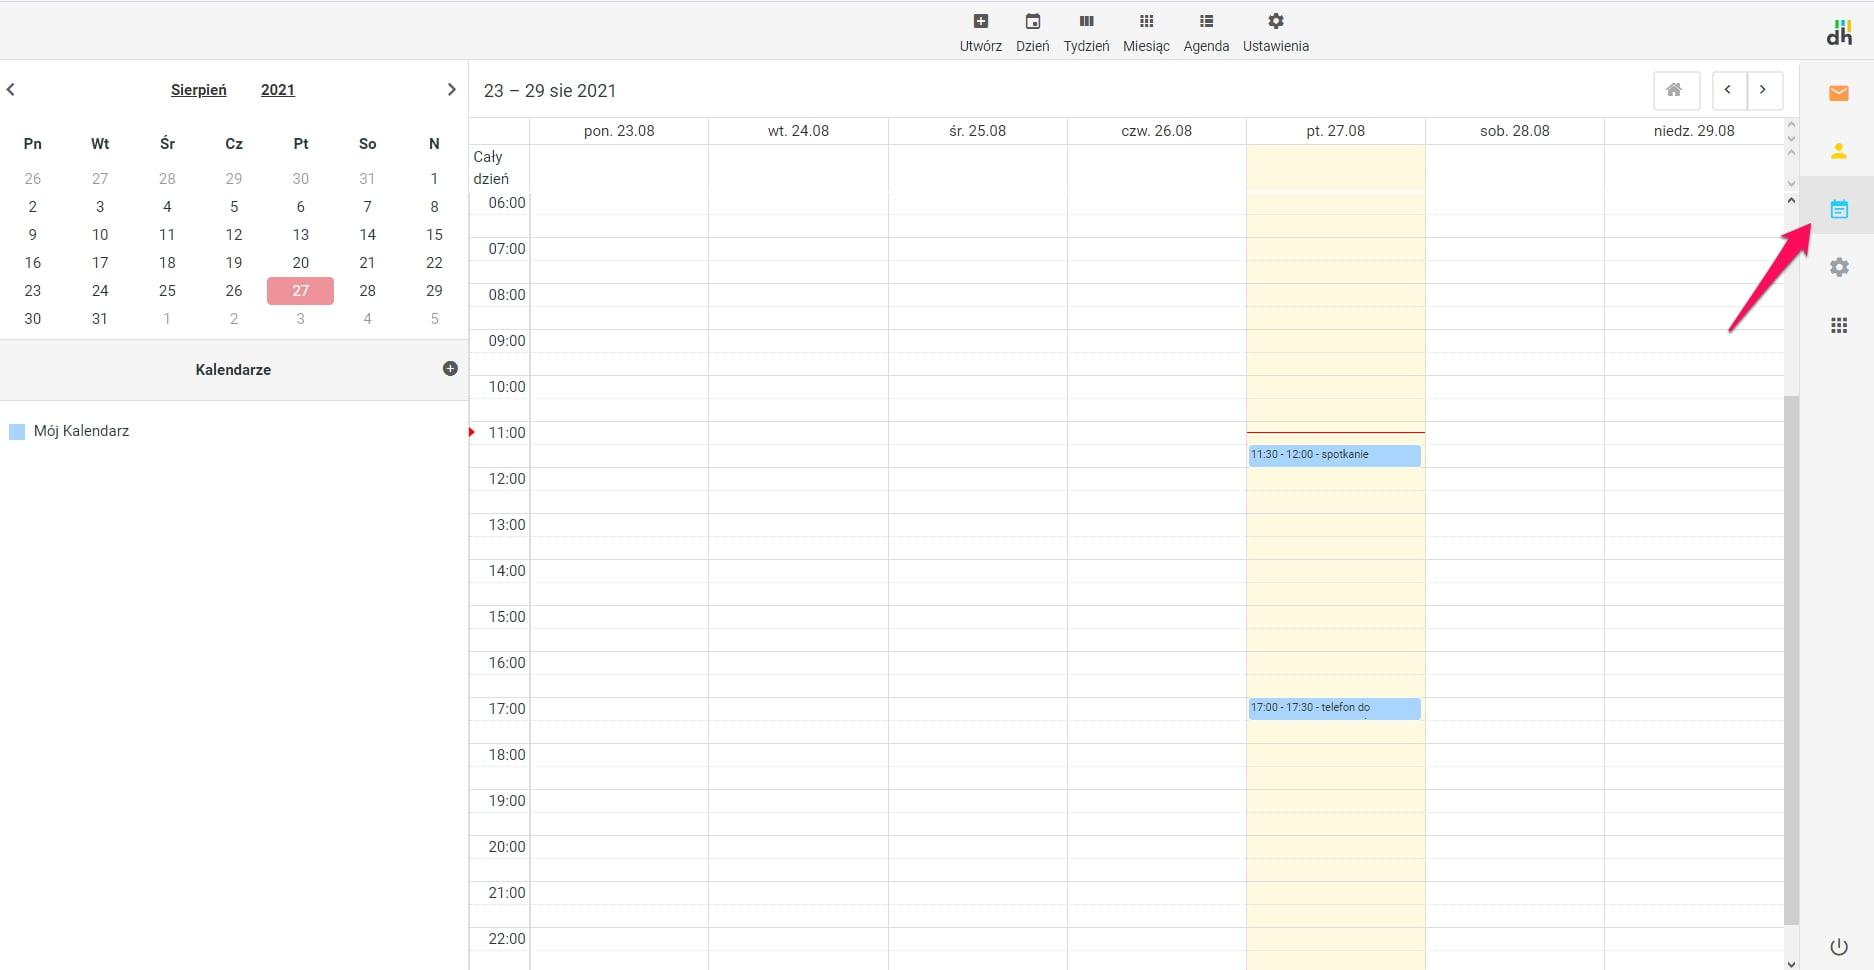The width and height of the screenshot is (1874, 970).
Task: Click the scroll down arrow of time grid
Action: pos(1791,963)
